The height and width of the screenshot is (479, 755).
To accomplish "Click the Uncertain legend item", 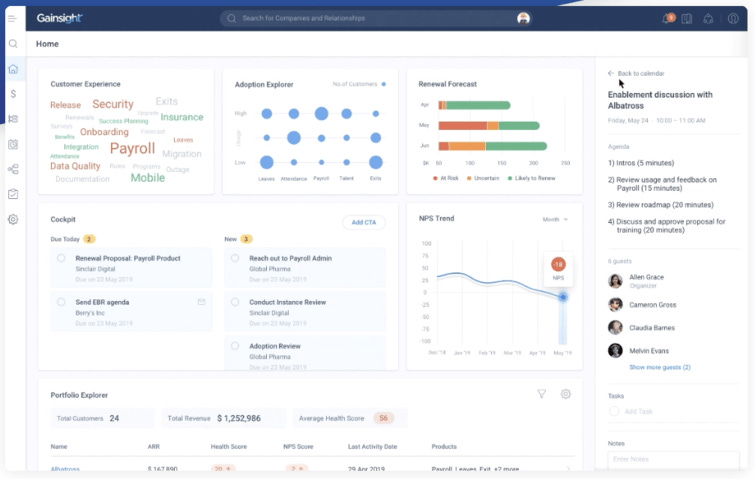I will click(x=483, y=178).
